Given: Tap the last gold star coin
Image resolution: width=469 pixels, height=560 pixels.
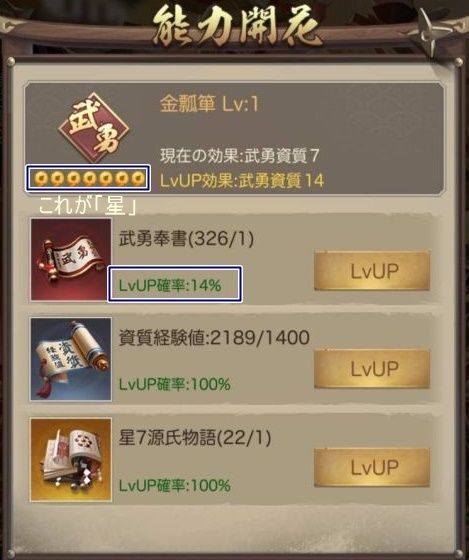Looking at the screenshot, I should coord(138,178).
